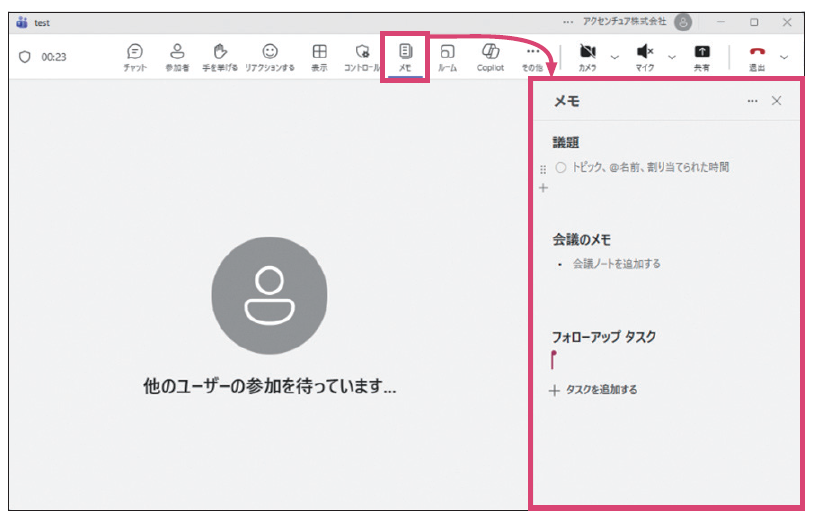814x517 pixels.
Task: Click the meeting timer 00:23
Action: (x=54, y=57)
